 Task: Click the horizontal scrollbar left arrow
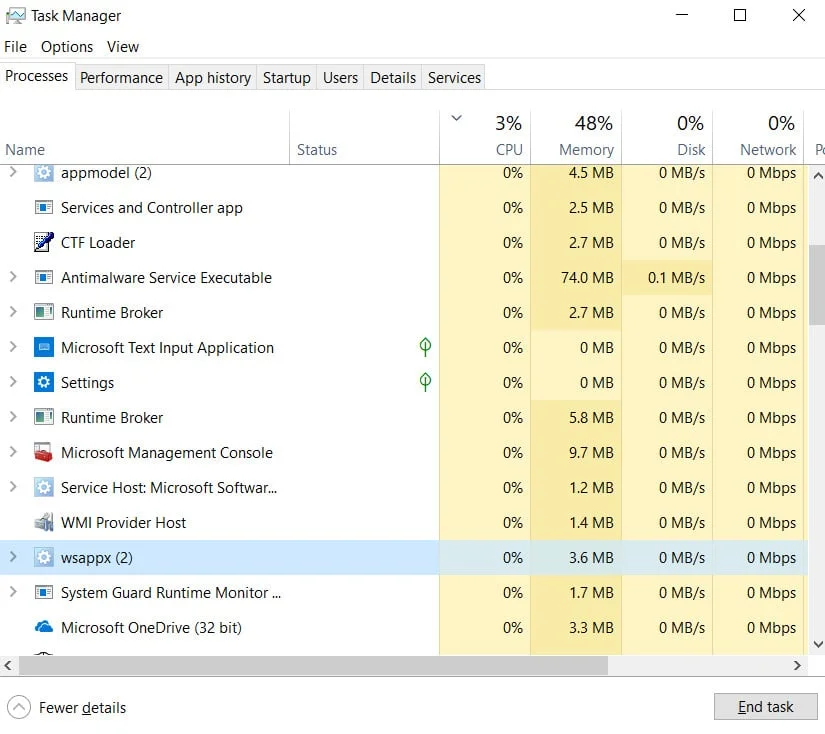pos(8,666)
